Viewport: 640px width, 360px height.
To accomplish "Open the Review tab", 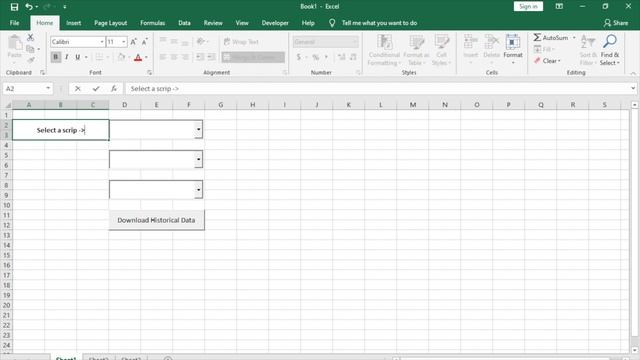I will click(213, 23).
